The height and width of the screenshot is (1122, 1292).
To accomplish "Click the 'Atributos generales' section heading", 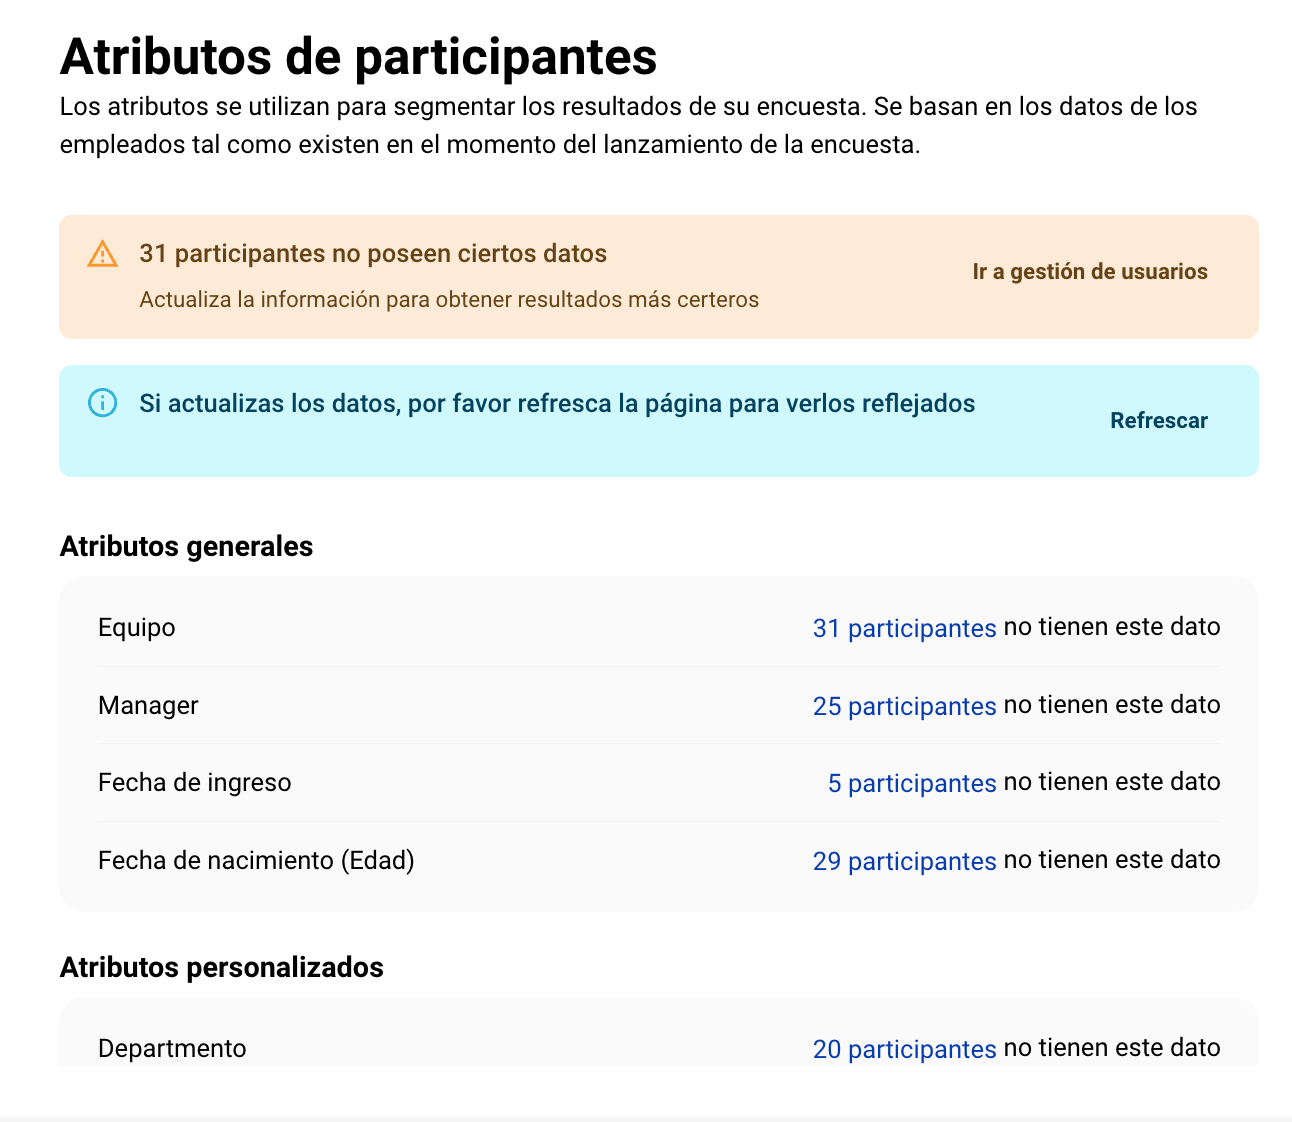I will (187, 547).
